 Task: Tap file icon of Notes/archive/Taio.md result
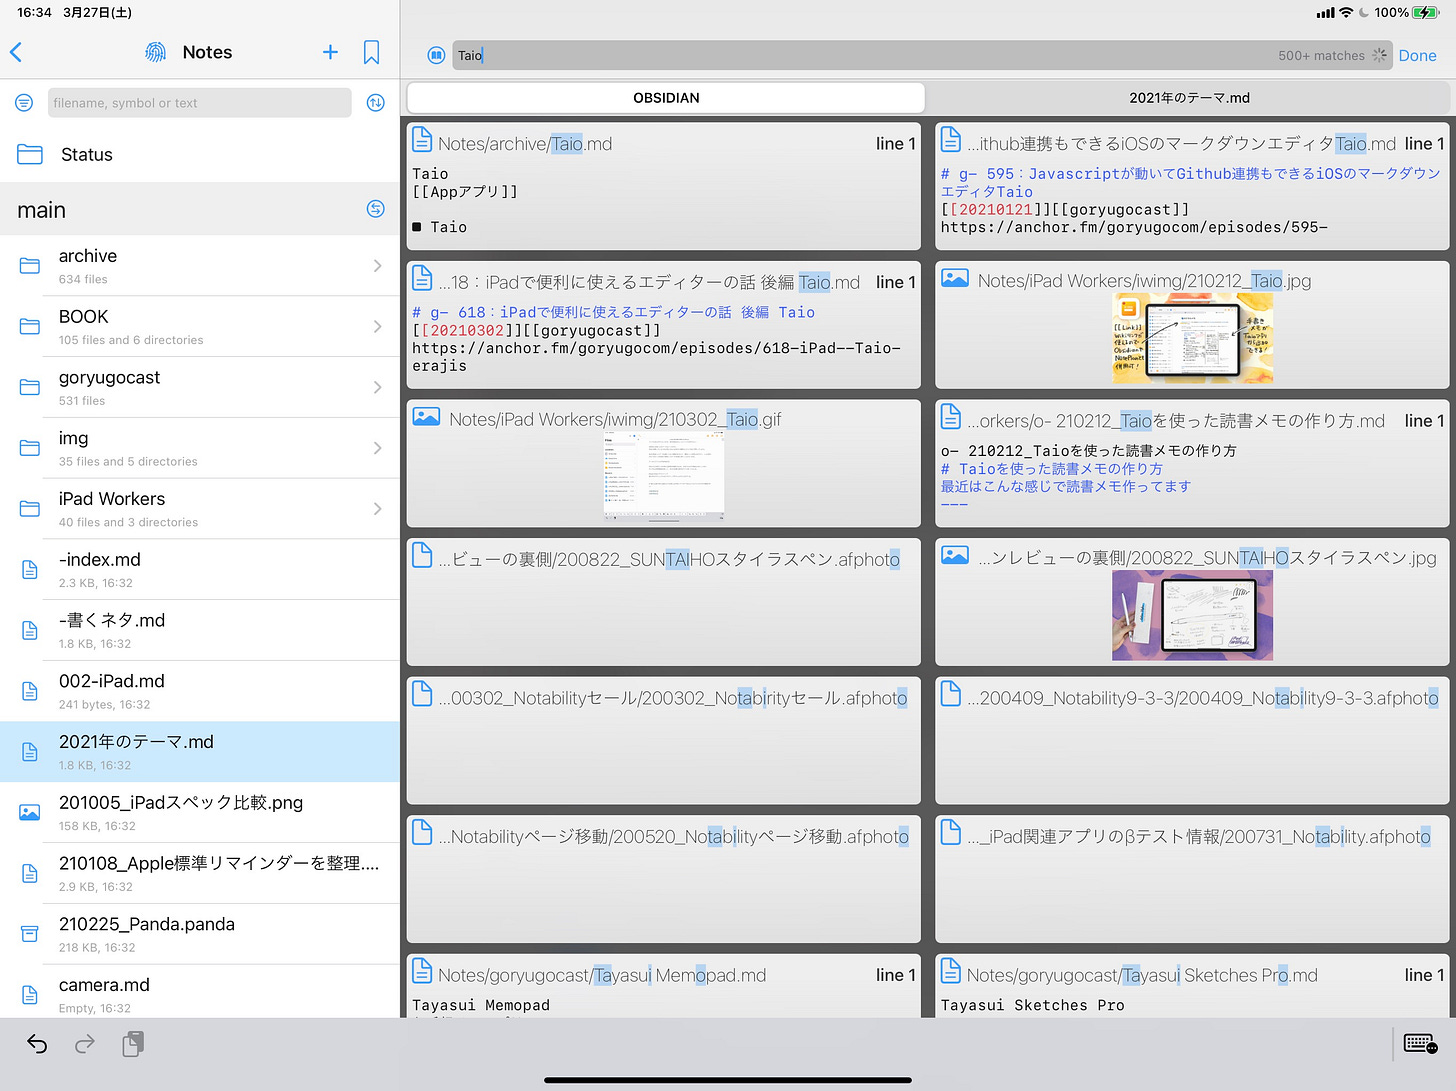[x=422, y=140]
